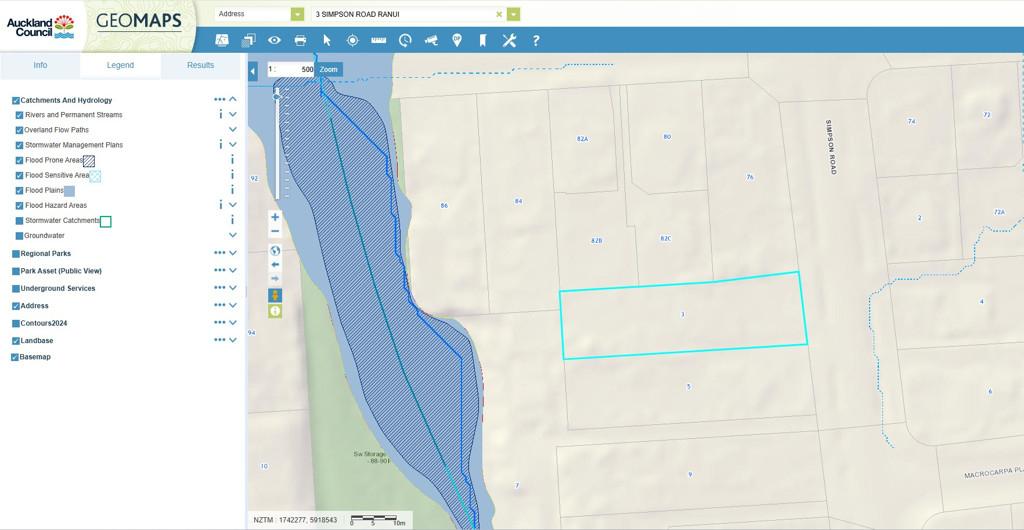
Task: Click the street view camera icon
Action: tap(431, 40)
